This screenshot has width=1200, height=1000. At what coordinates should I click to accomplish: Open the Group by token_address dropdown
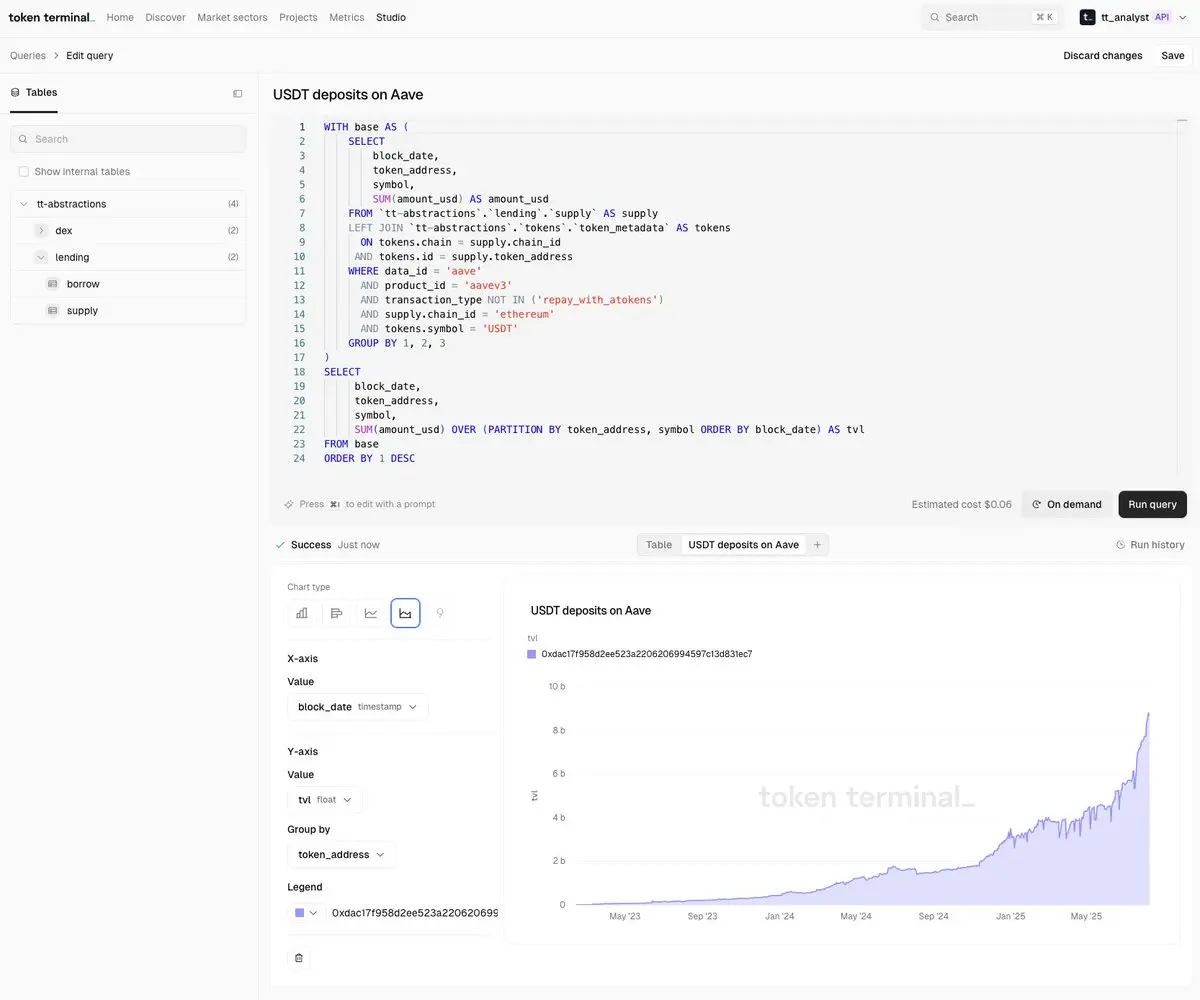(x=342, y=855)
